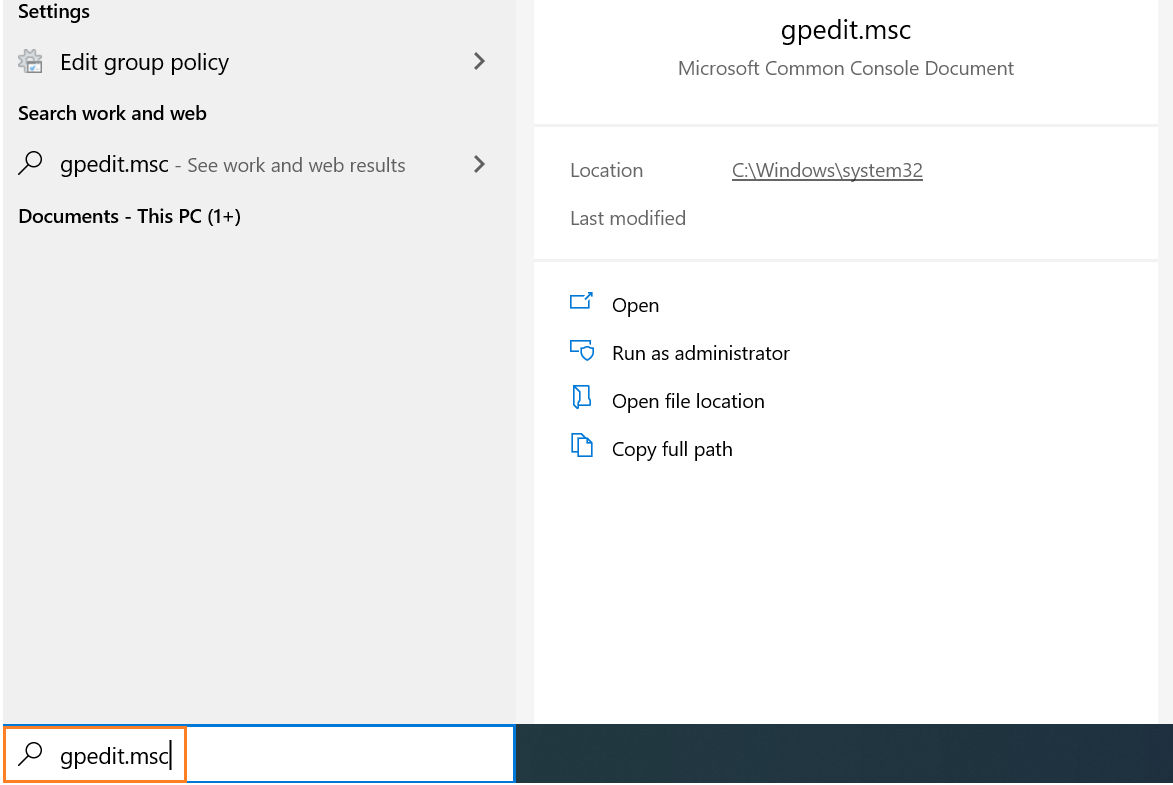Click the gpedit.msc title in preview pane
The height and width of the screenshot is (785, 1173).
click(845, 31)
